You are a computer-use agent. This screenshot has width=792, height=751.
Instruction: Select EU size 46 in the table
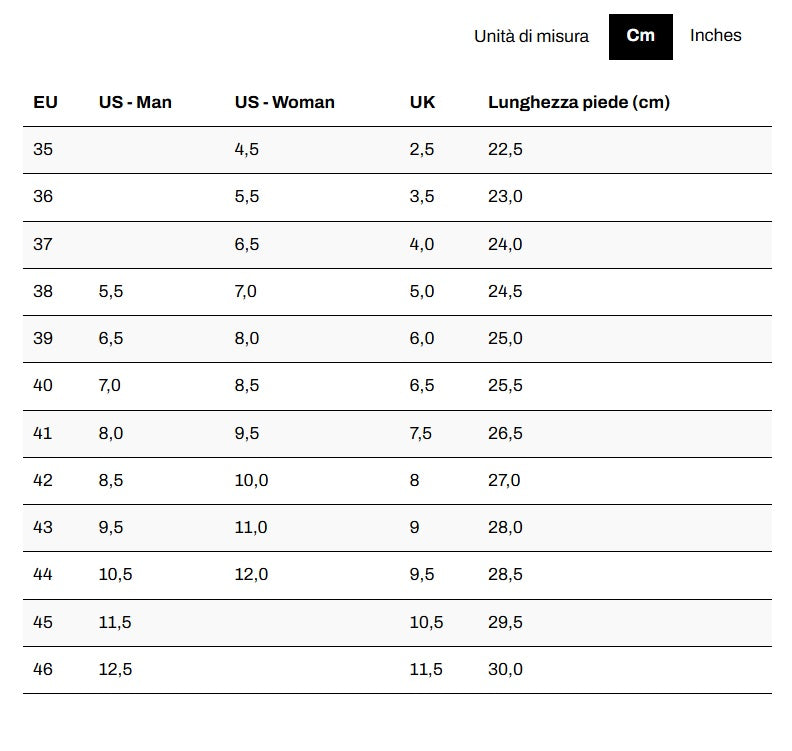point(43,670)
